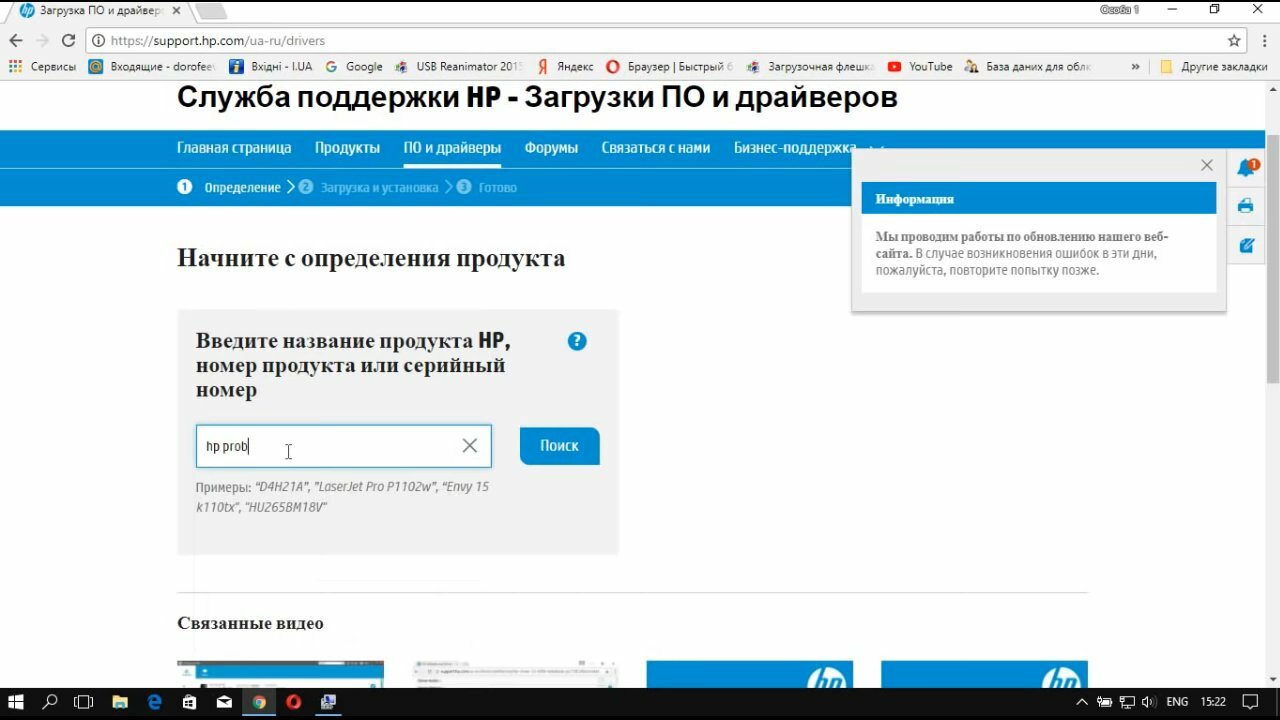Go to Главная страница nav item
1280x720 pixels.
click(x=234, y=148)
